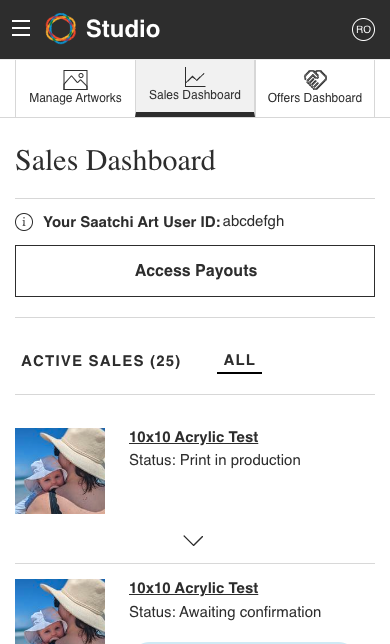The image size is (390, 644).
Task: Switch to the Manage Artworks tab label
Action: [75, 98]
